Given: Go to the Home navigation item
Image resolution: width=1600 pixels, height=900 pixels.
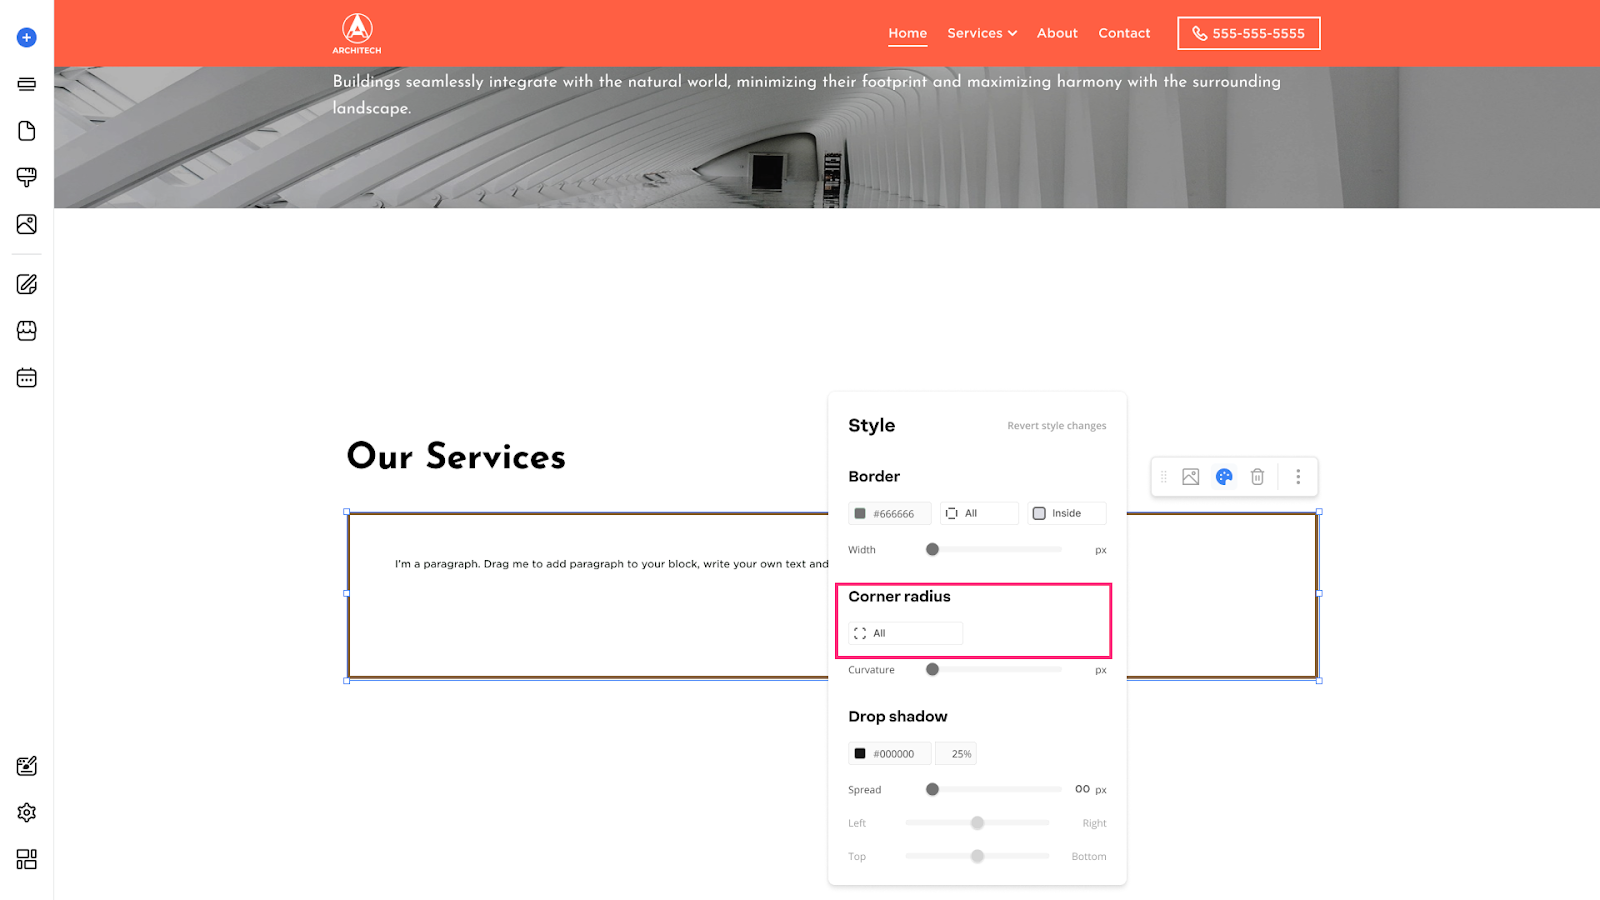Looking at the screenshot, I should (x=908, y=33).
